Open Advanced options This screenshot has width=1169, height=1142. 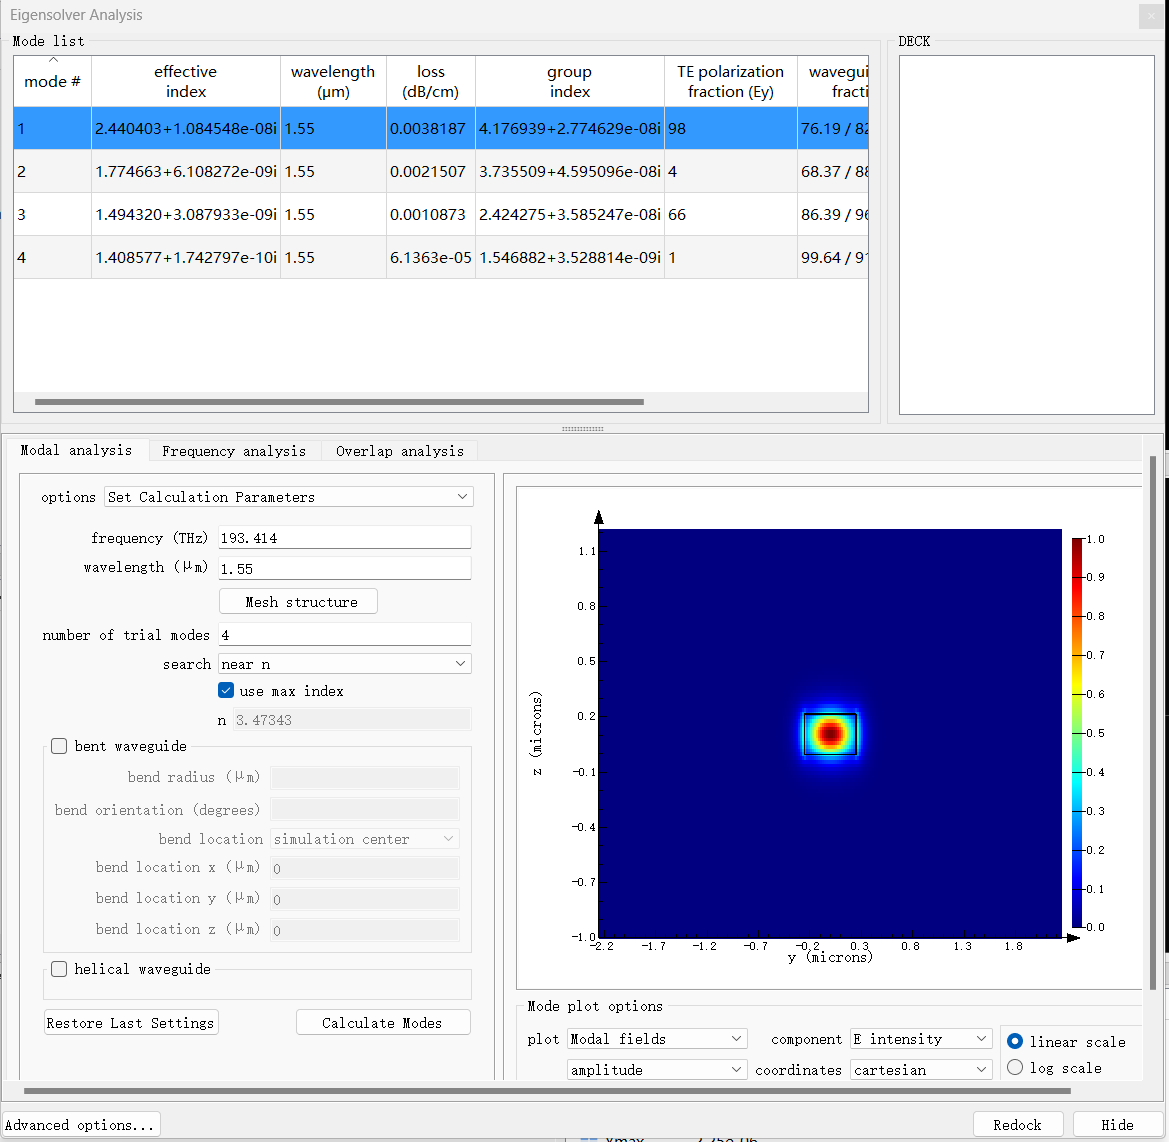[81, 1125]
